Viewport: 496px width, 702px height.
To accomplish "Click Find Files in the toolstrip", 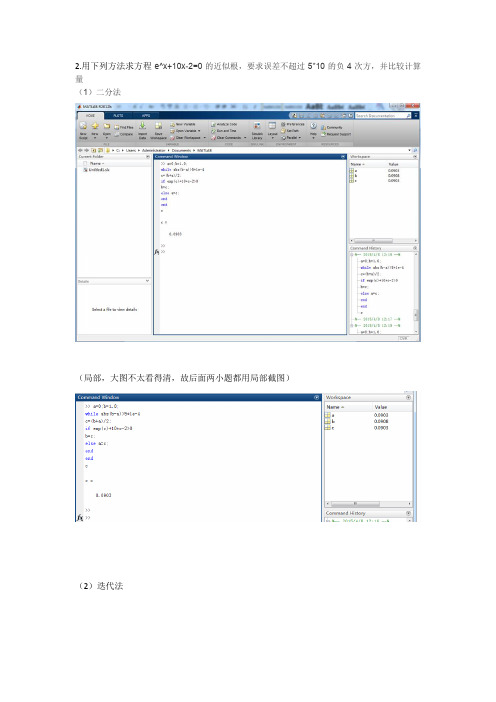I will 124,127.
